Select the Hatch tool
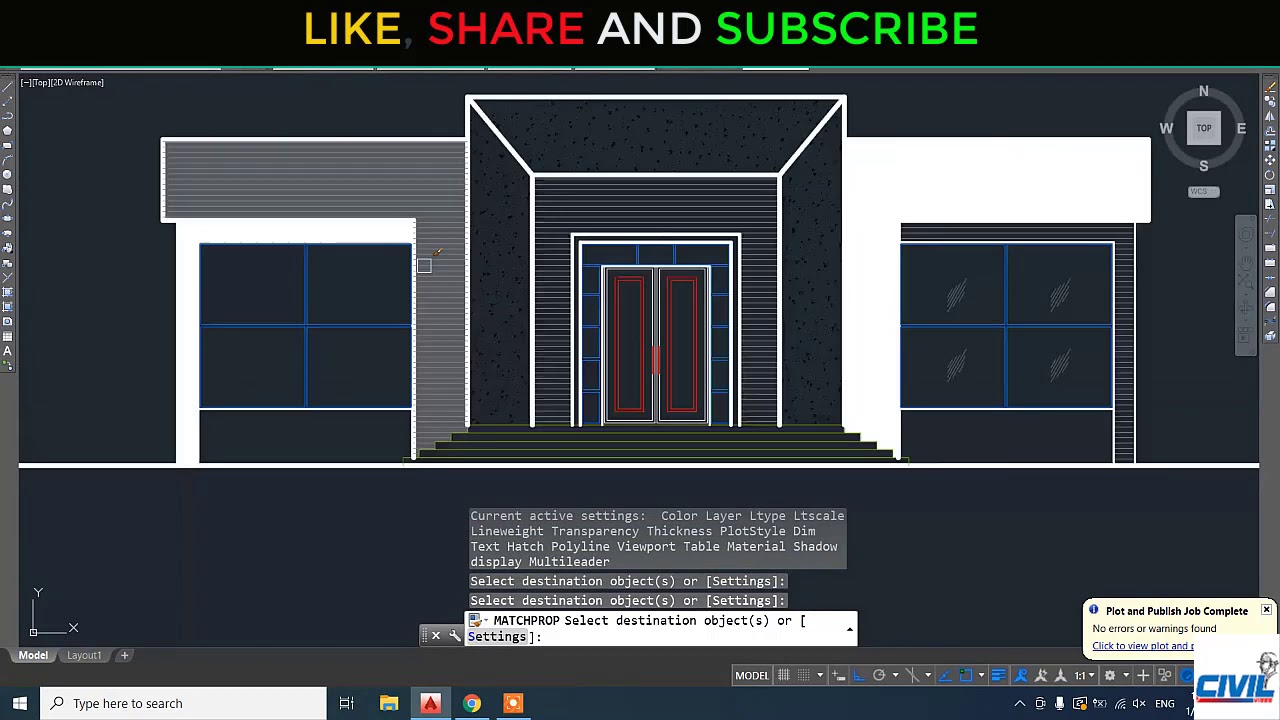The height and width of the screenshot is (720, 1280). click(8, 292)
